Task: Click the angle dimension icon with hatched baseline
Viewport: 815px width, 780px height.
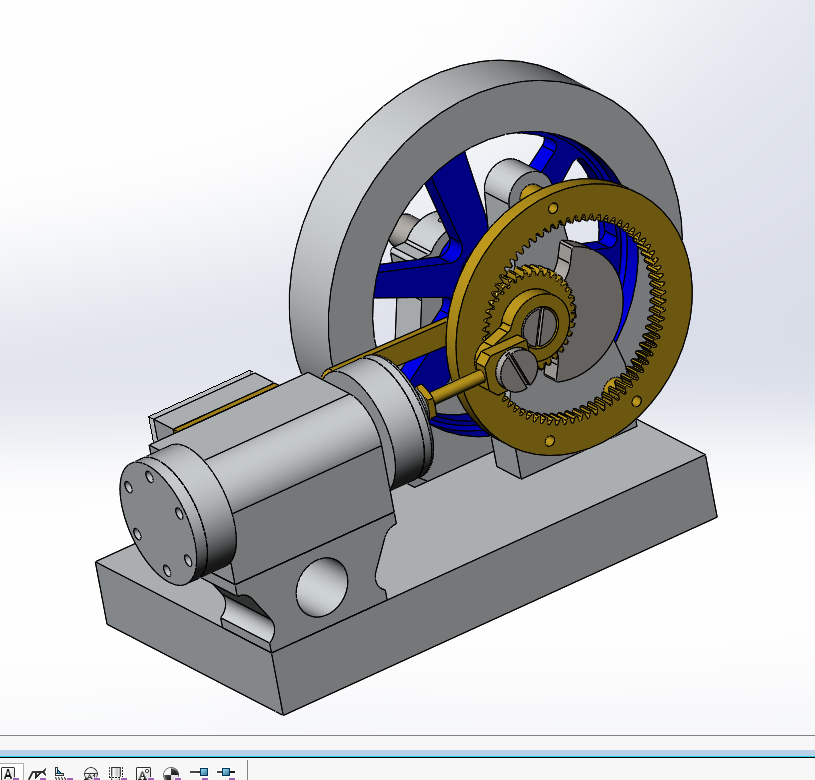Action: pyautogui.click(x=62, y=773)
